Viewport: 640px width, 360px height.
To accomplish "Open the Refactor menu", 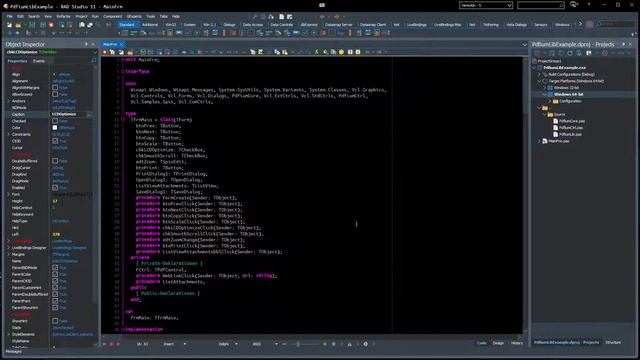I will pos(63,16).
